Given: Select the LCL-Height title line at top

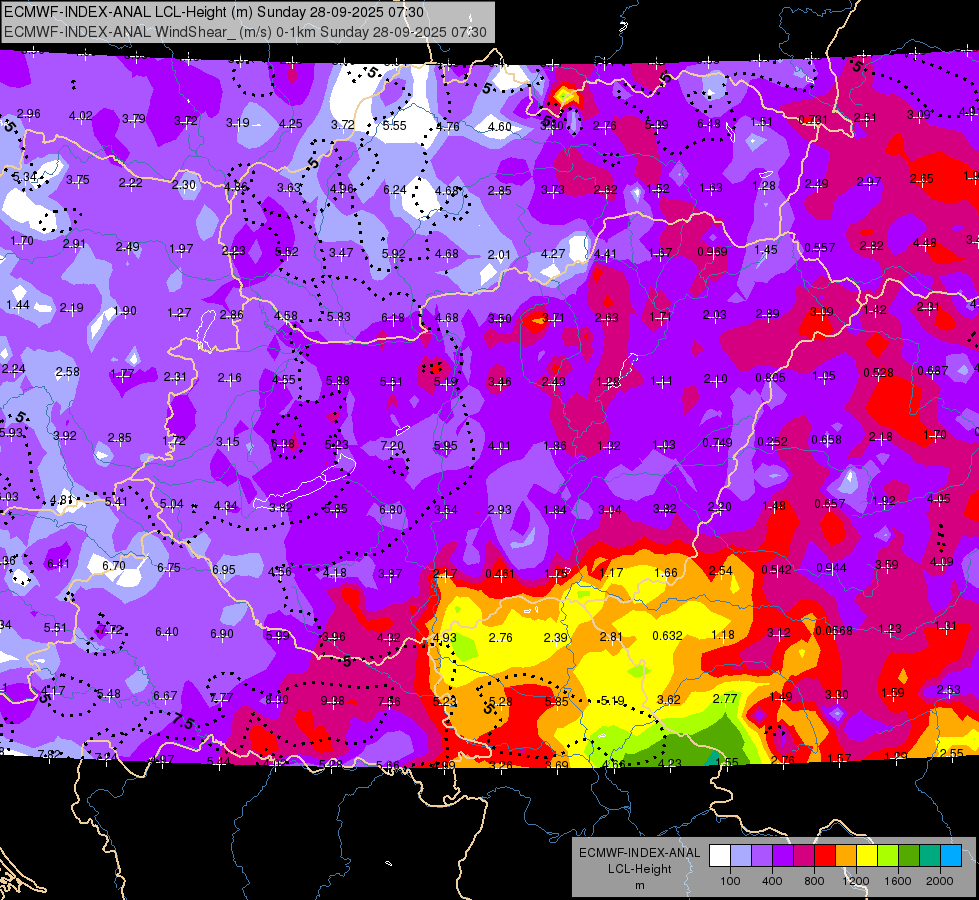Looking at the screenshot, I should point(214,12).
